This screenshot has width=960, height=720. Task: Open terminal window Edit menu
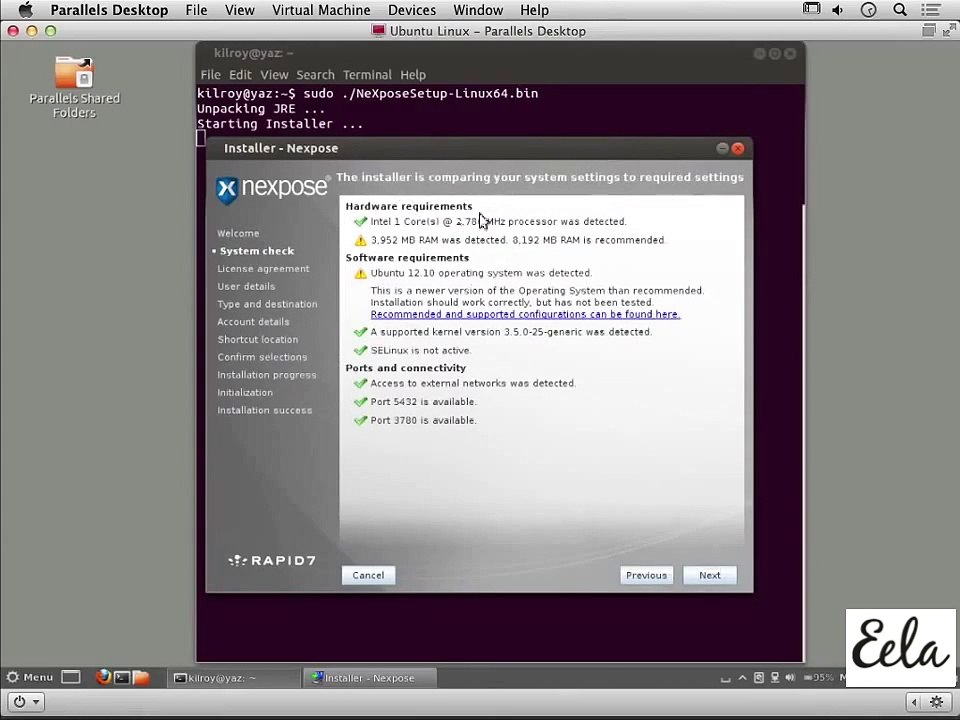[x=240, y=75]
